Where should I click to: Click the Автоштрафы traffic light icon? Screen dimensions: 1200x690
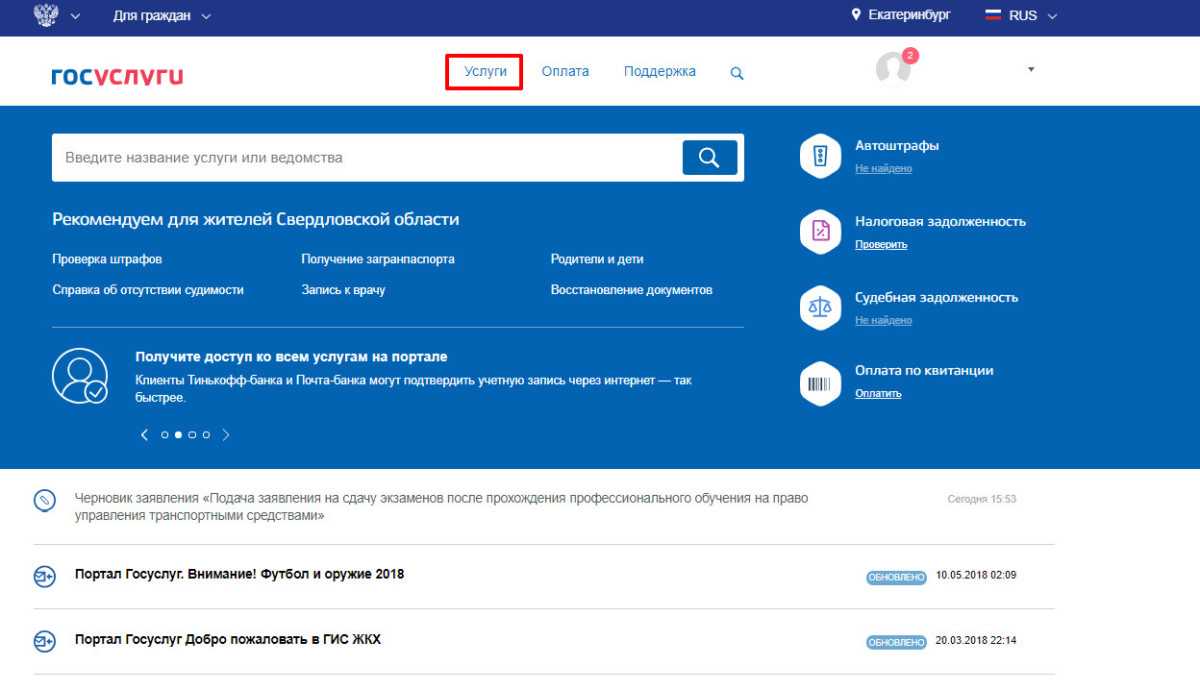pyautogui.click(x=820, y=156)
